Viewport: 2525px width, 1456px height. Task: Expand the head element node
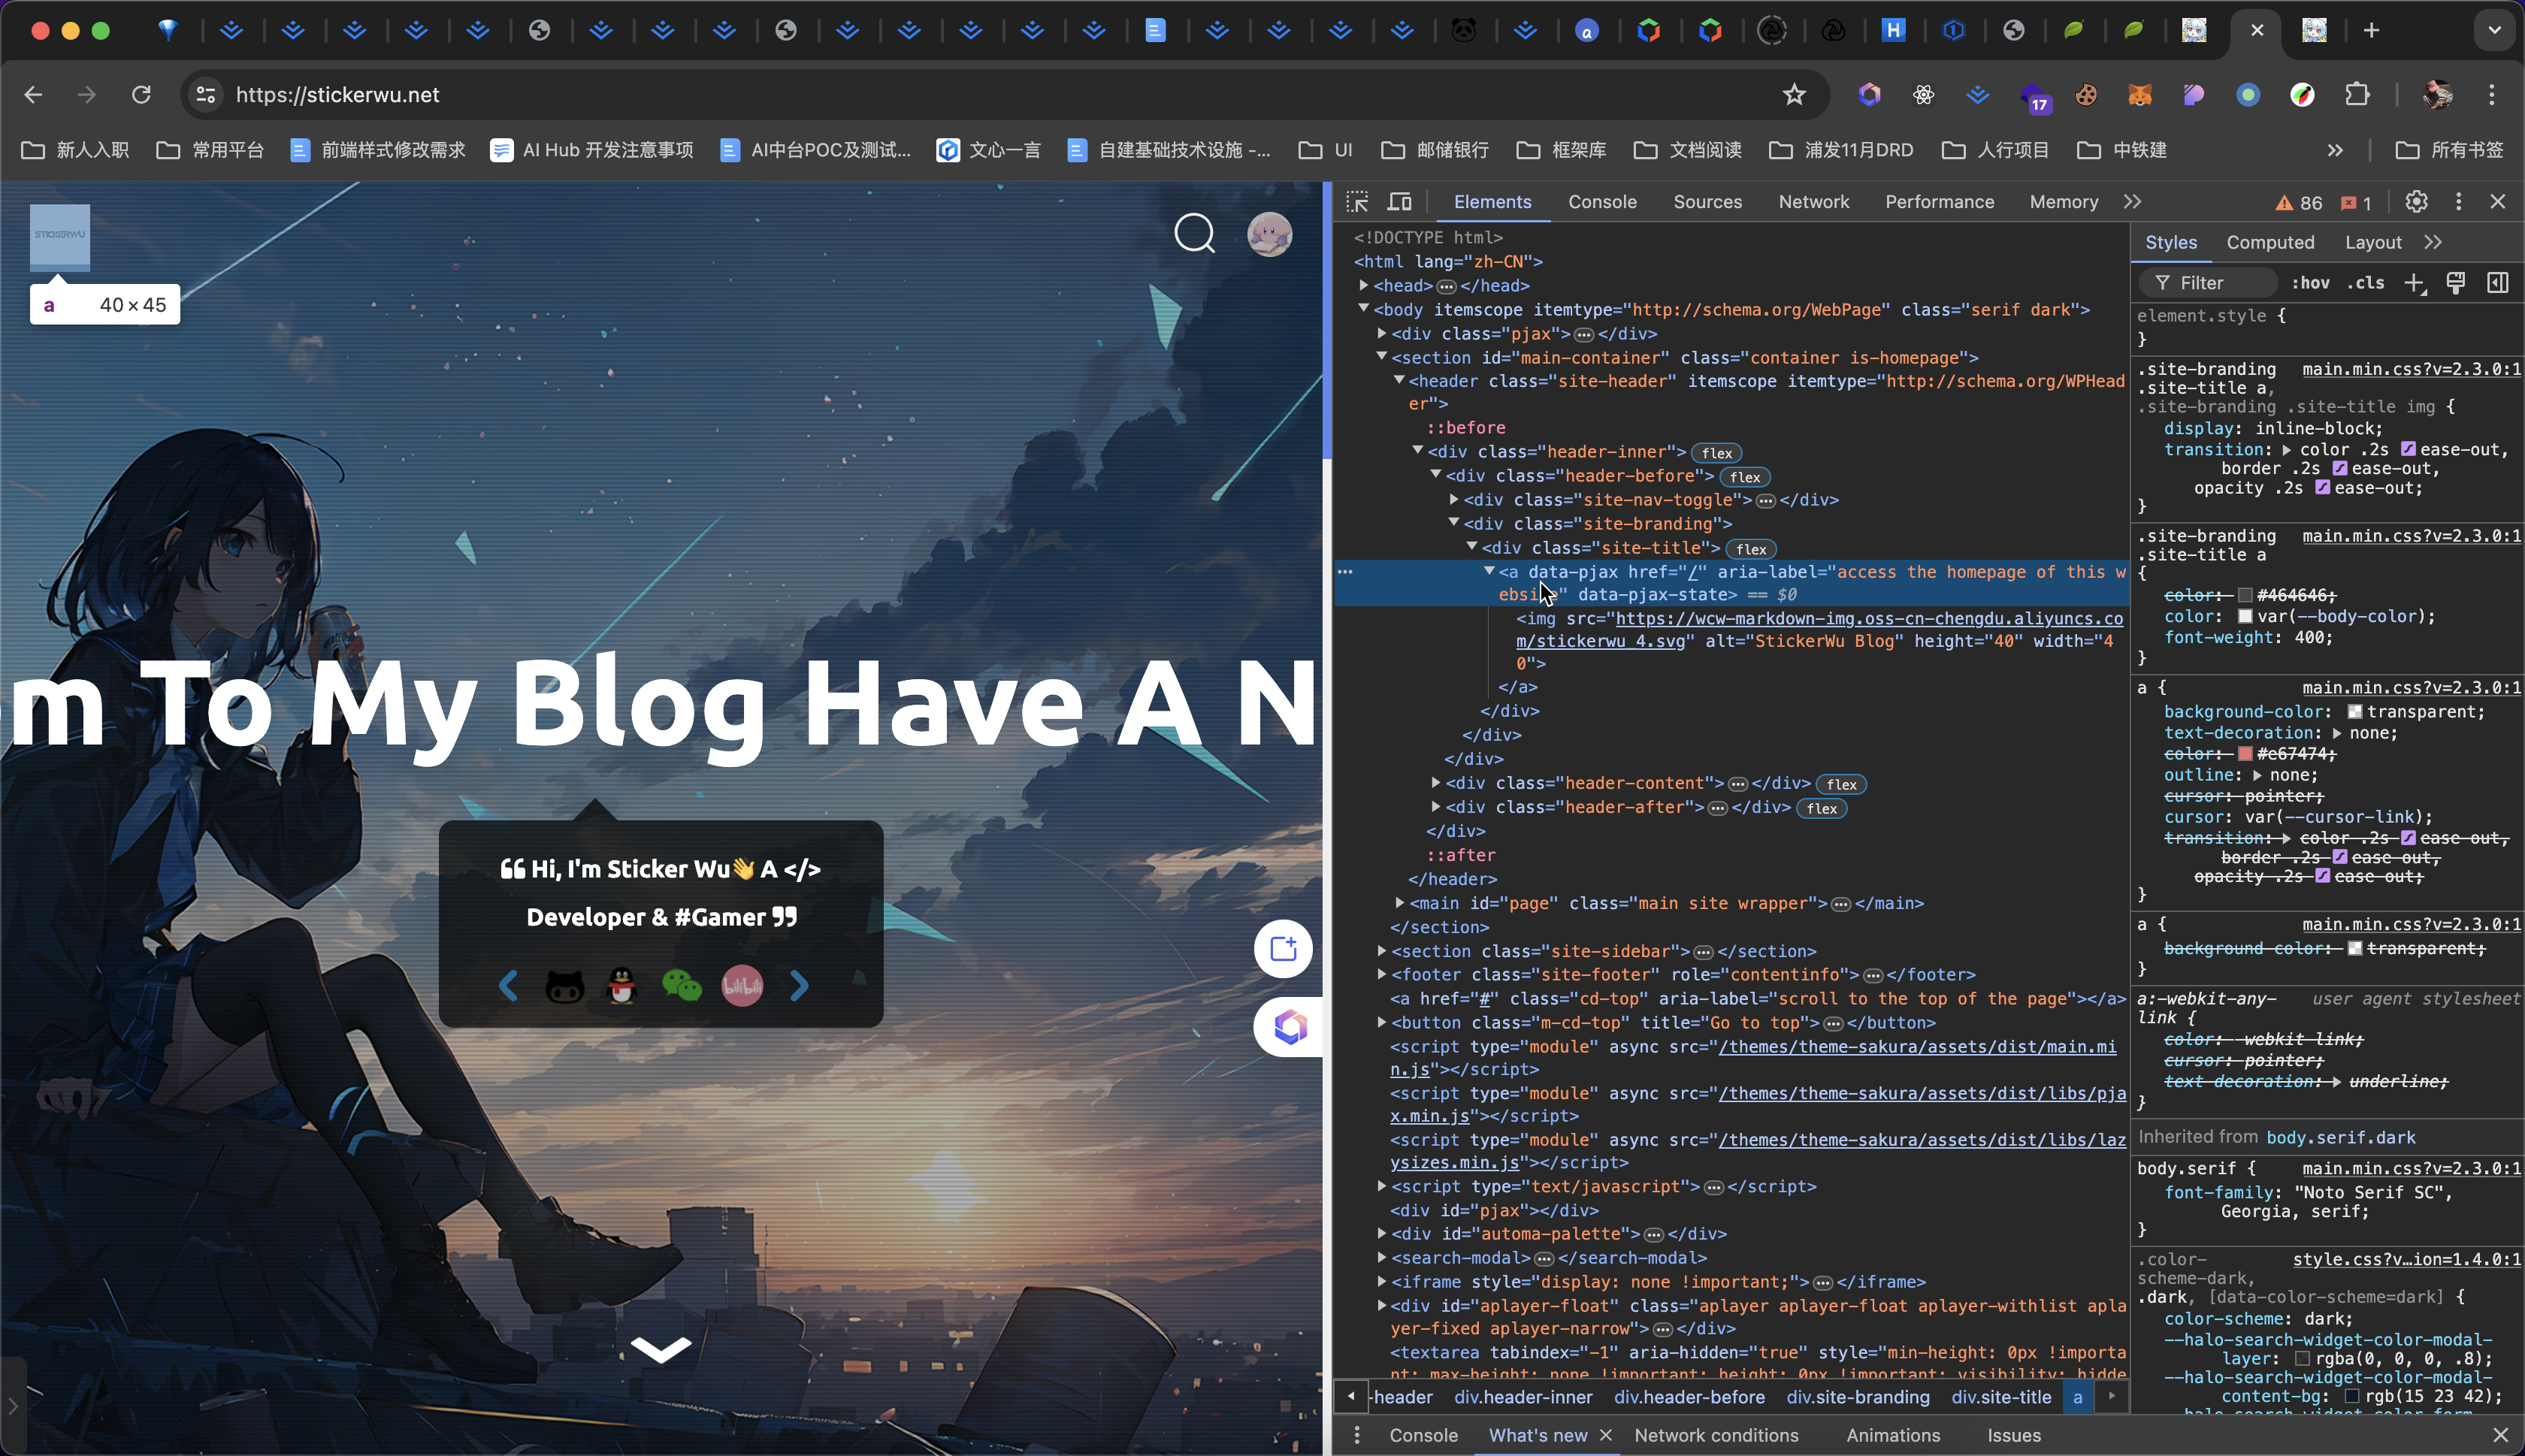pyautogui.click(x=1363, y=286)
